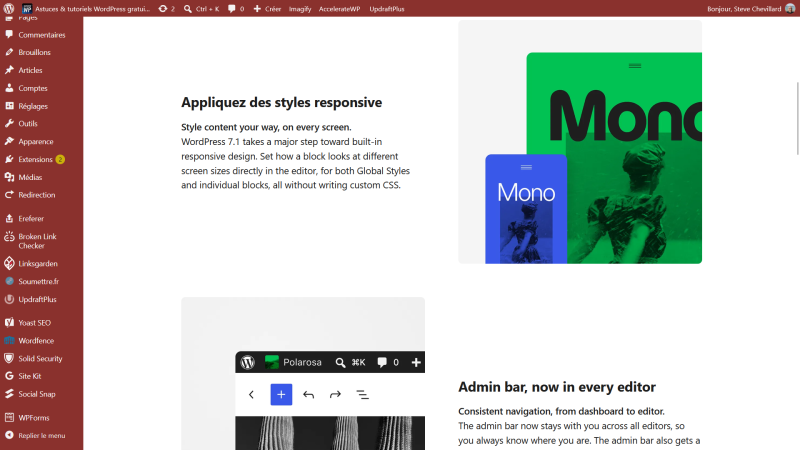The height and width of the screenshot is (450, 800).
Task: Open the UpdraftPlus admin bar menu
Action: tap(387, 9)
